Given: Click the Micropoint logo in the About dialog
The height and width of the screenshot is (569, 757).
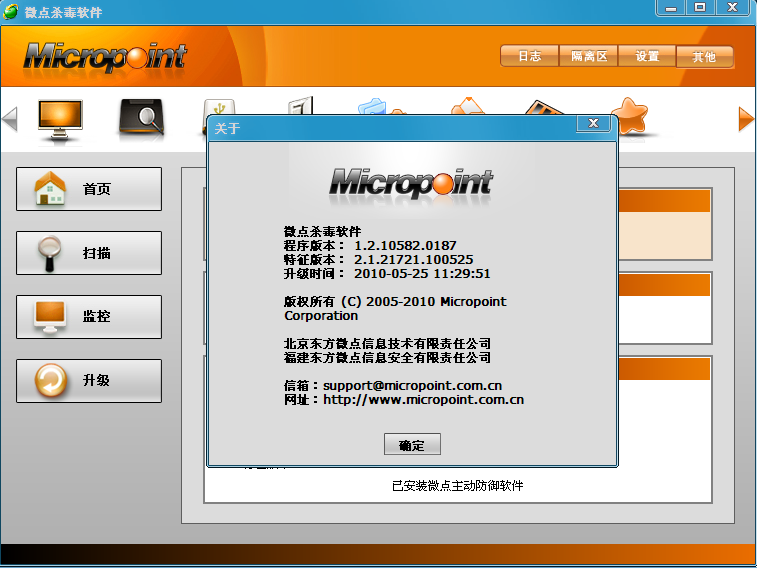Looking at the screenshot, I should click(411, 183).
